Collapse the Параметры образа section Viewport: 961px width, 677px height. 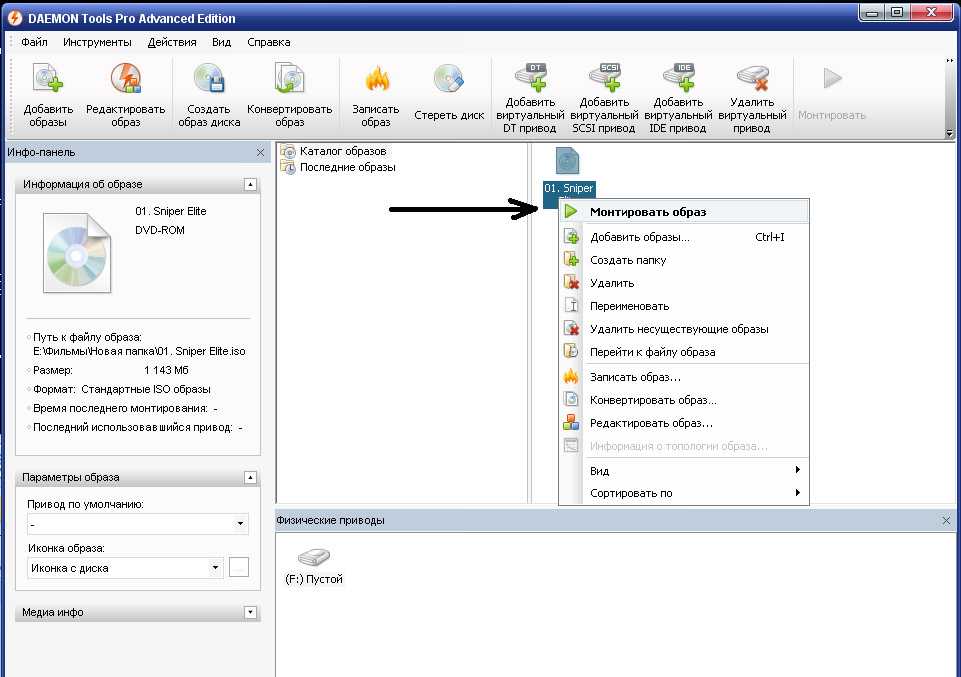[x=250, y=477]
